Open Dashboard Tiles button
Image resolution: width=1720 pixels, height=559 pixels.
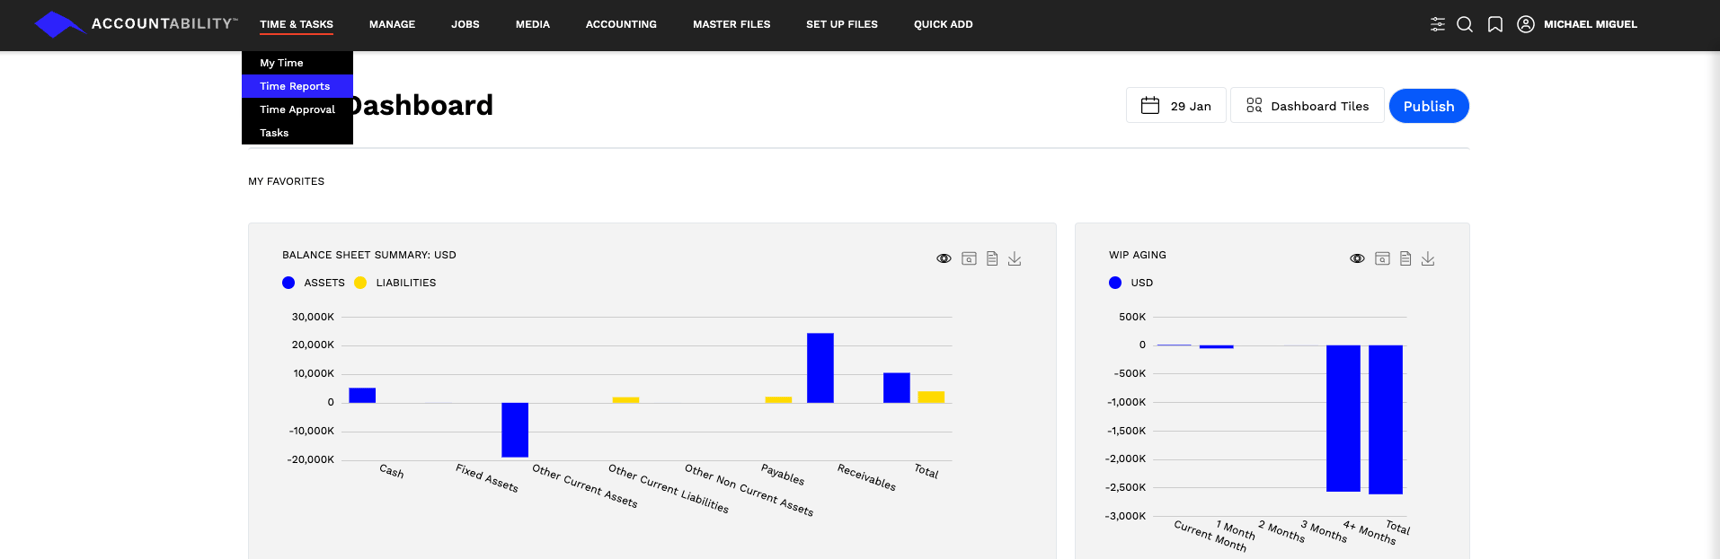tap(1307, 106)
